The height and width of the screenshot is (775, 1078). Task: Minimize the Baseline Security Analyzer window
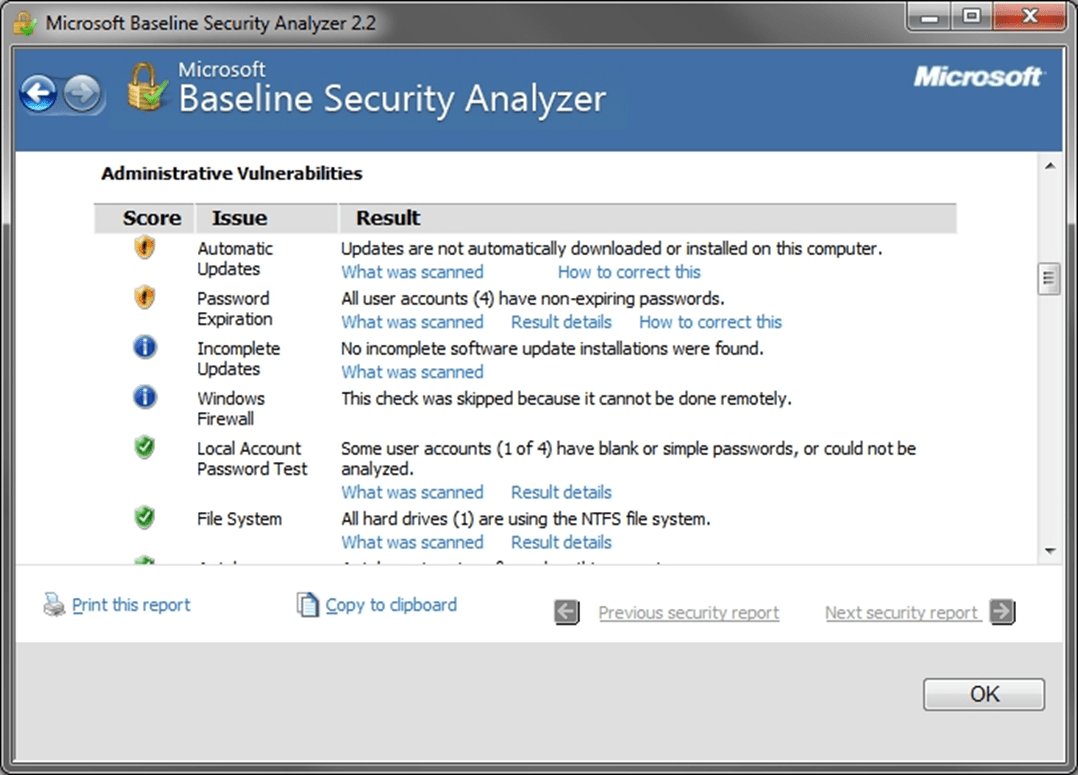click(930, 17)
